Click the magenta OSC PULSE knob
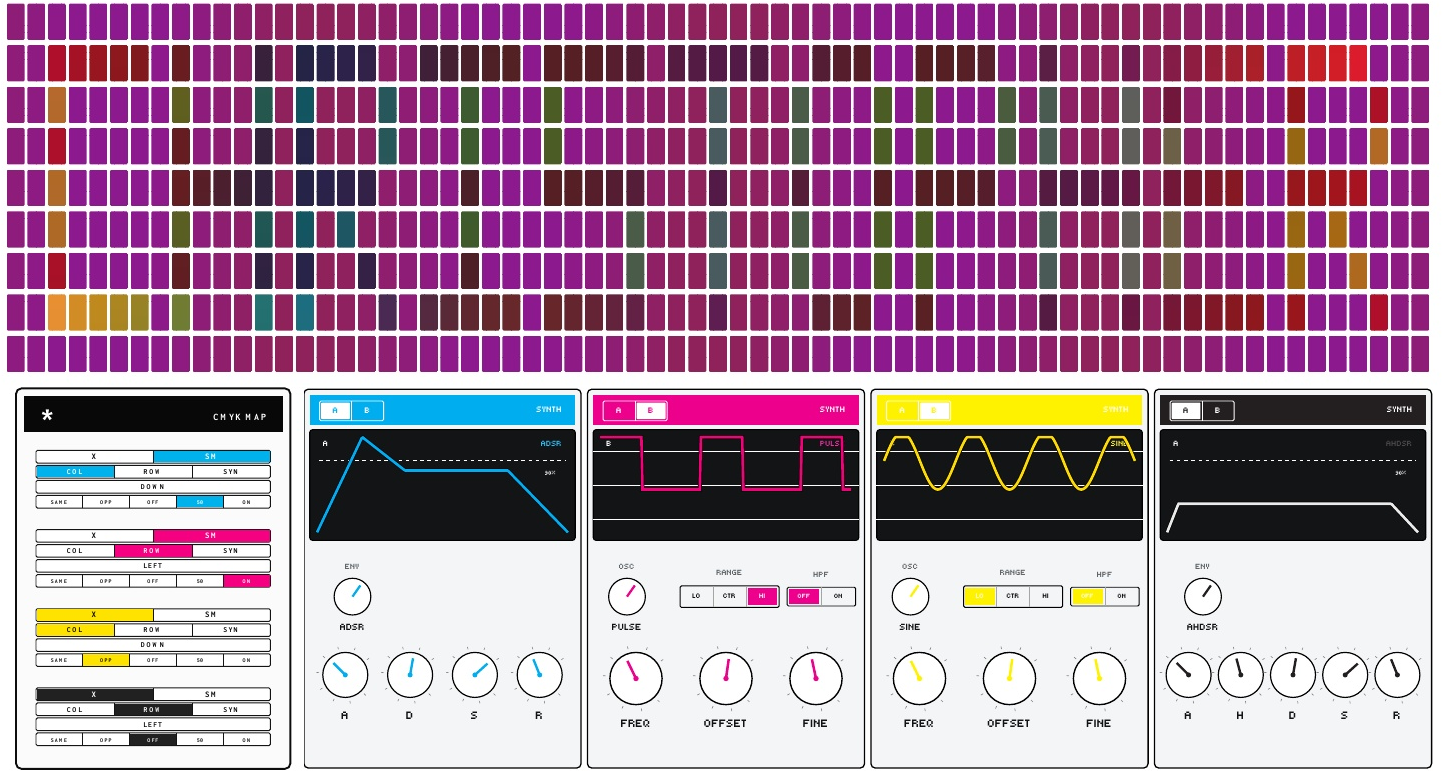 tap(626, 597)
